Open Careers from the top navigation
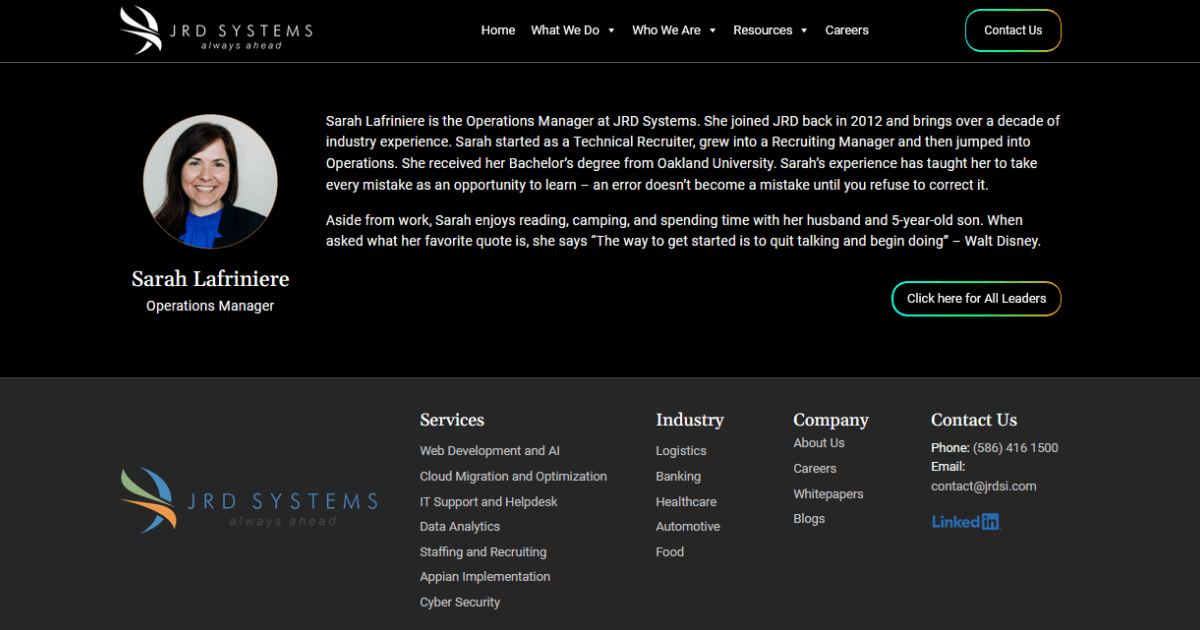Viewport: 1200px width, 630px height. tap(847, 30)
